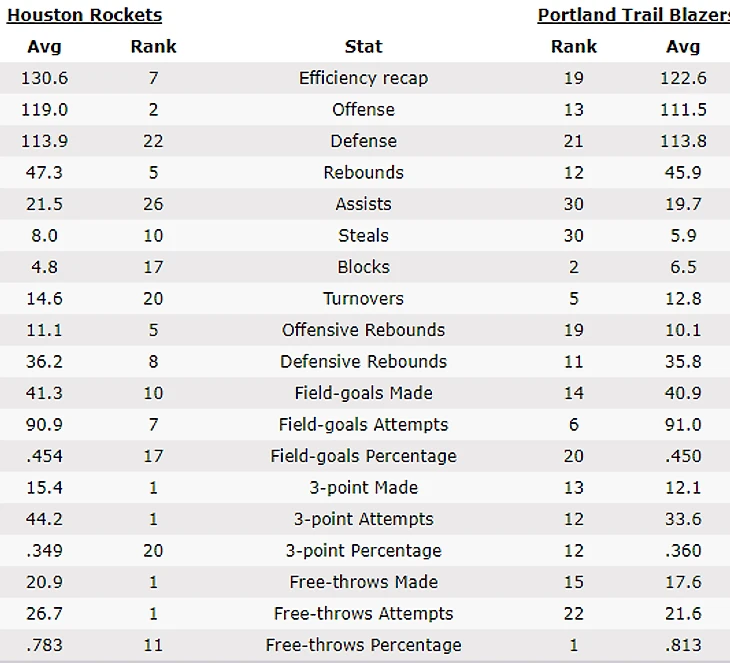Select the Steals stat label

(363, 236)
